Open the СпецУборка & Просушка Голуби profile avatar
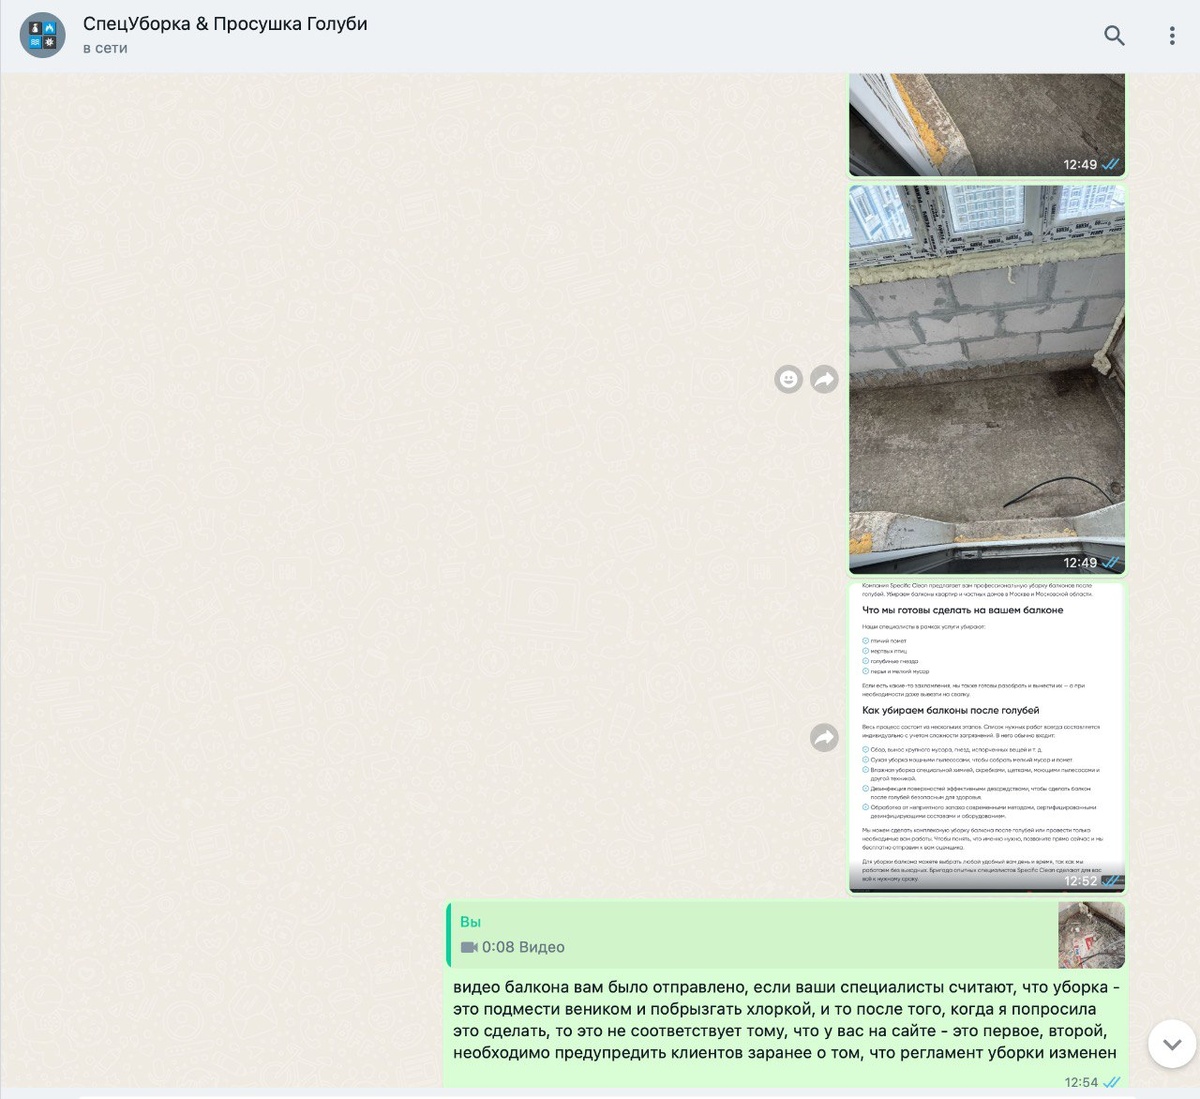 (x=43, y=36)
